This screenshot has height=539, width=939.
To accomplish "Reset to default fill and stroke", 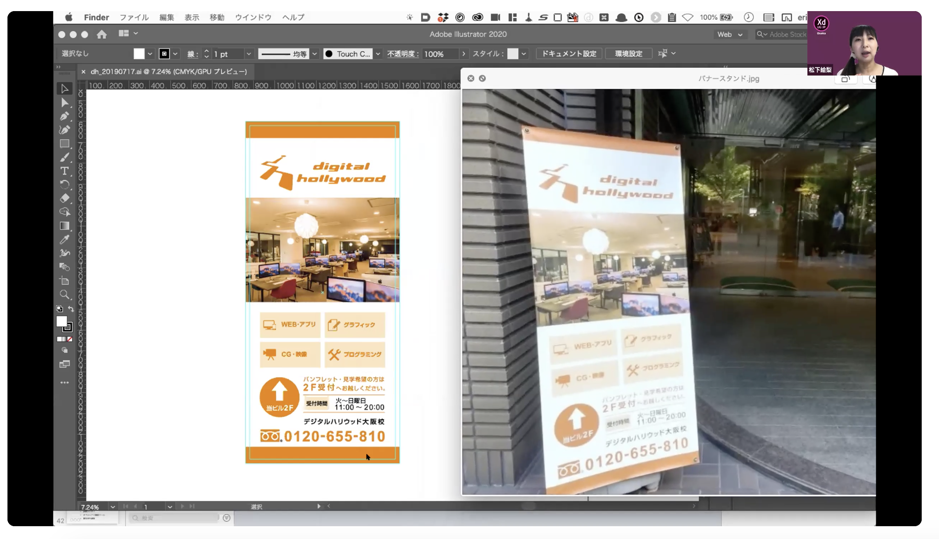I will [x=59, y=309].
